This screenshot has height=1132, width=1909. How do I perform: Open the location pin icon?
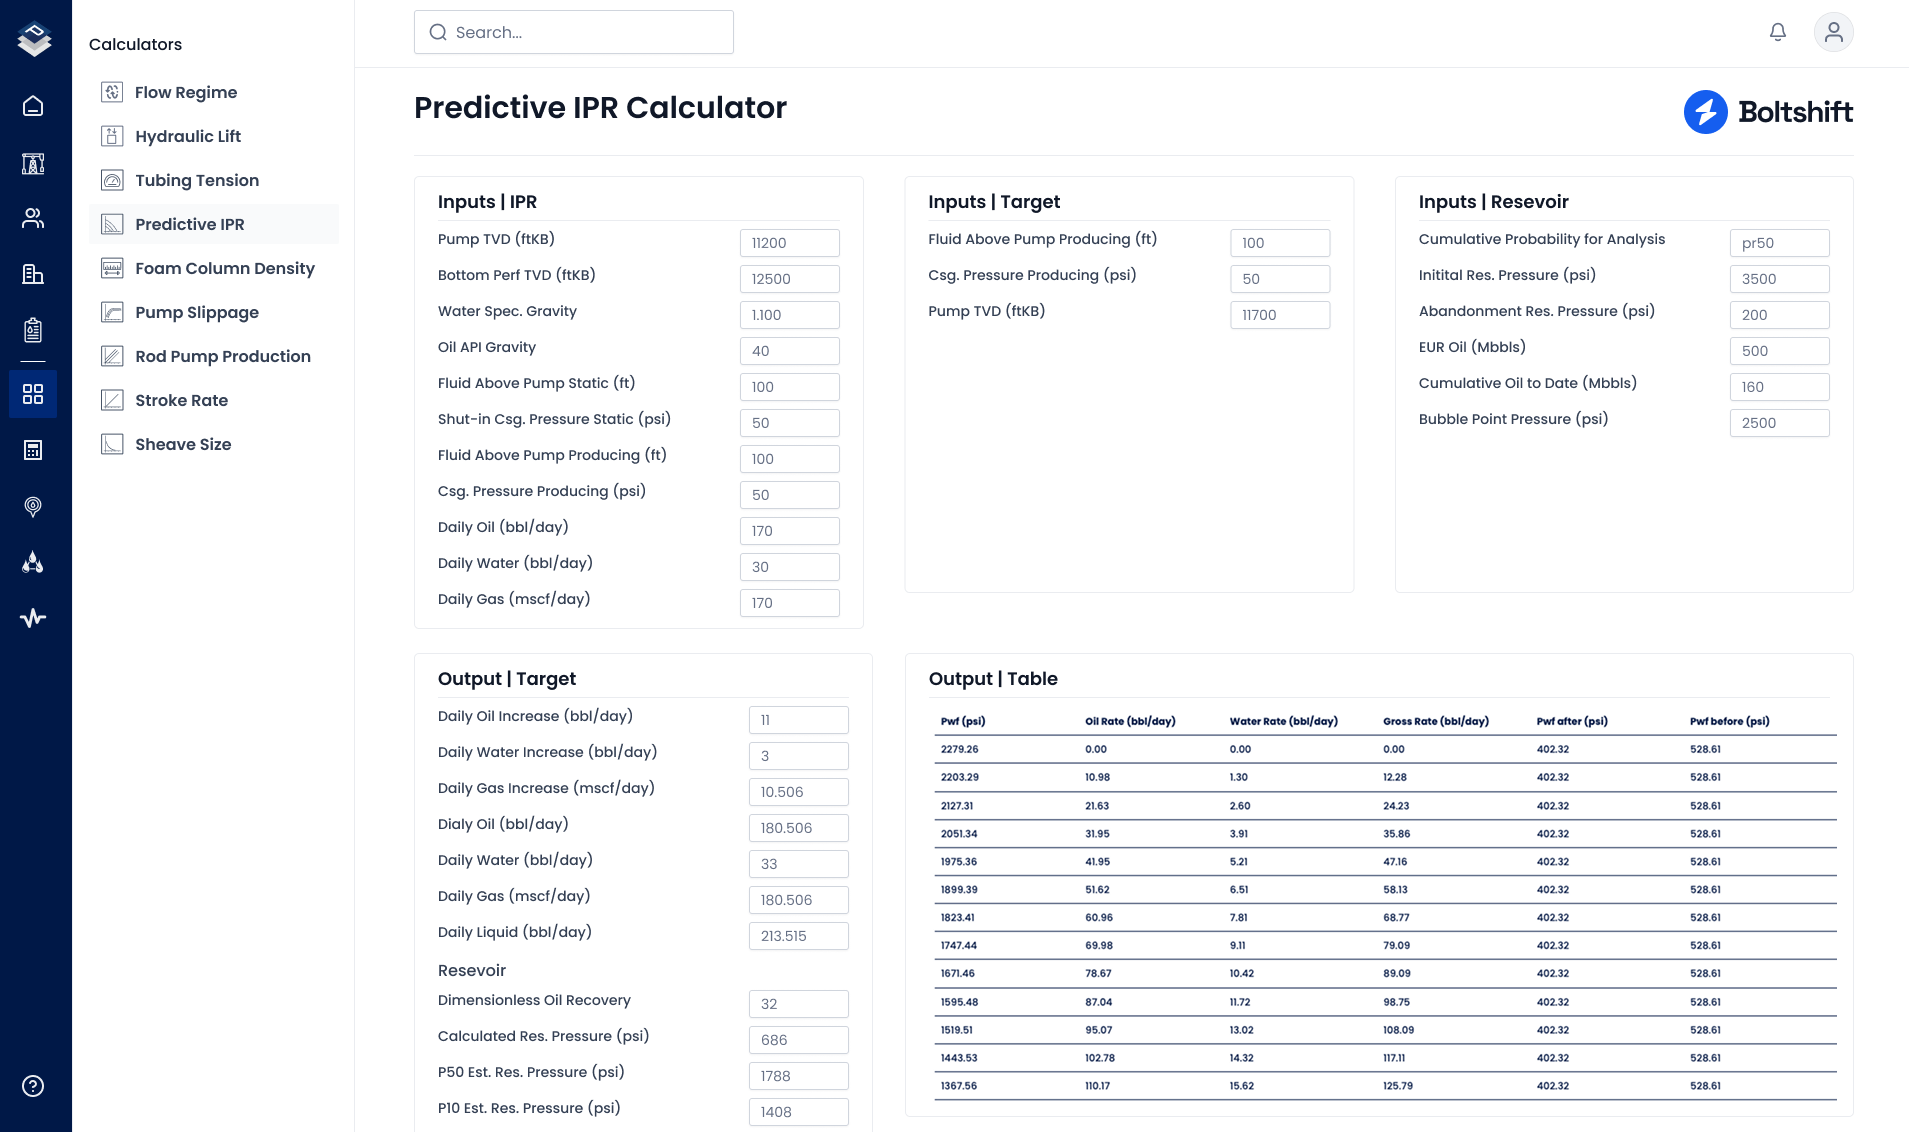click(33, 506)
